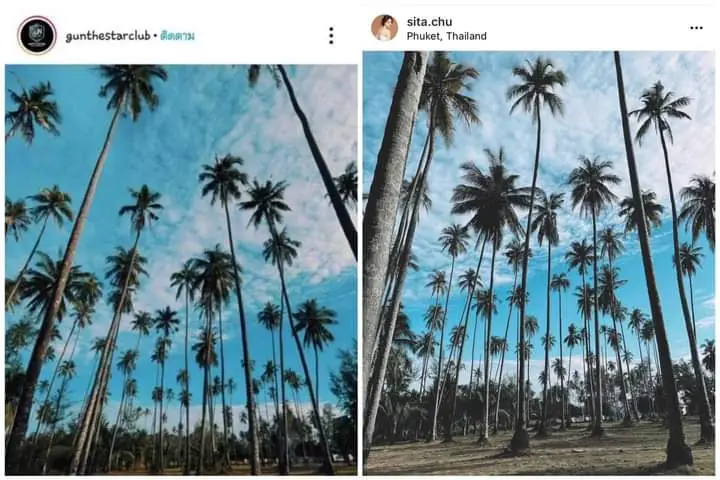Open the horizontal three-dot options on sita.chu post

click(x=696, y=28)
